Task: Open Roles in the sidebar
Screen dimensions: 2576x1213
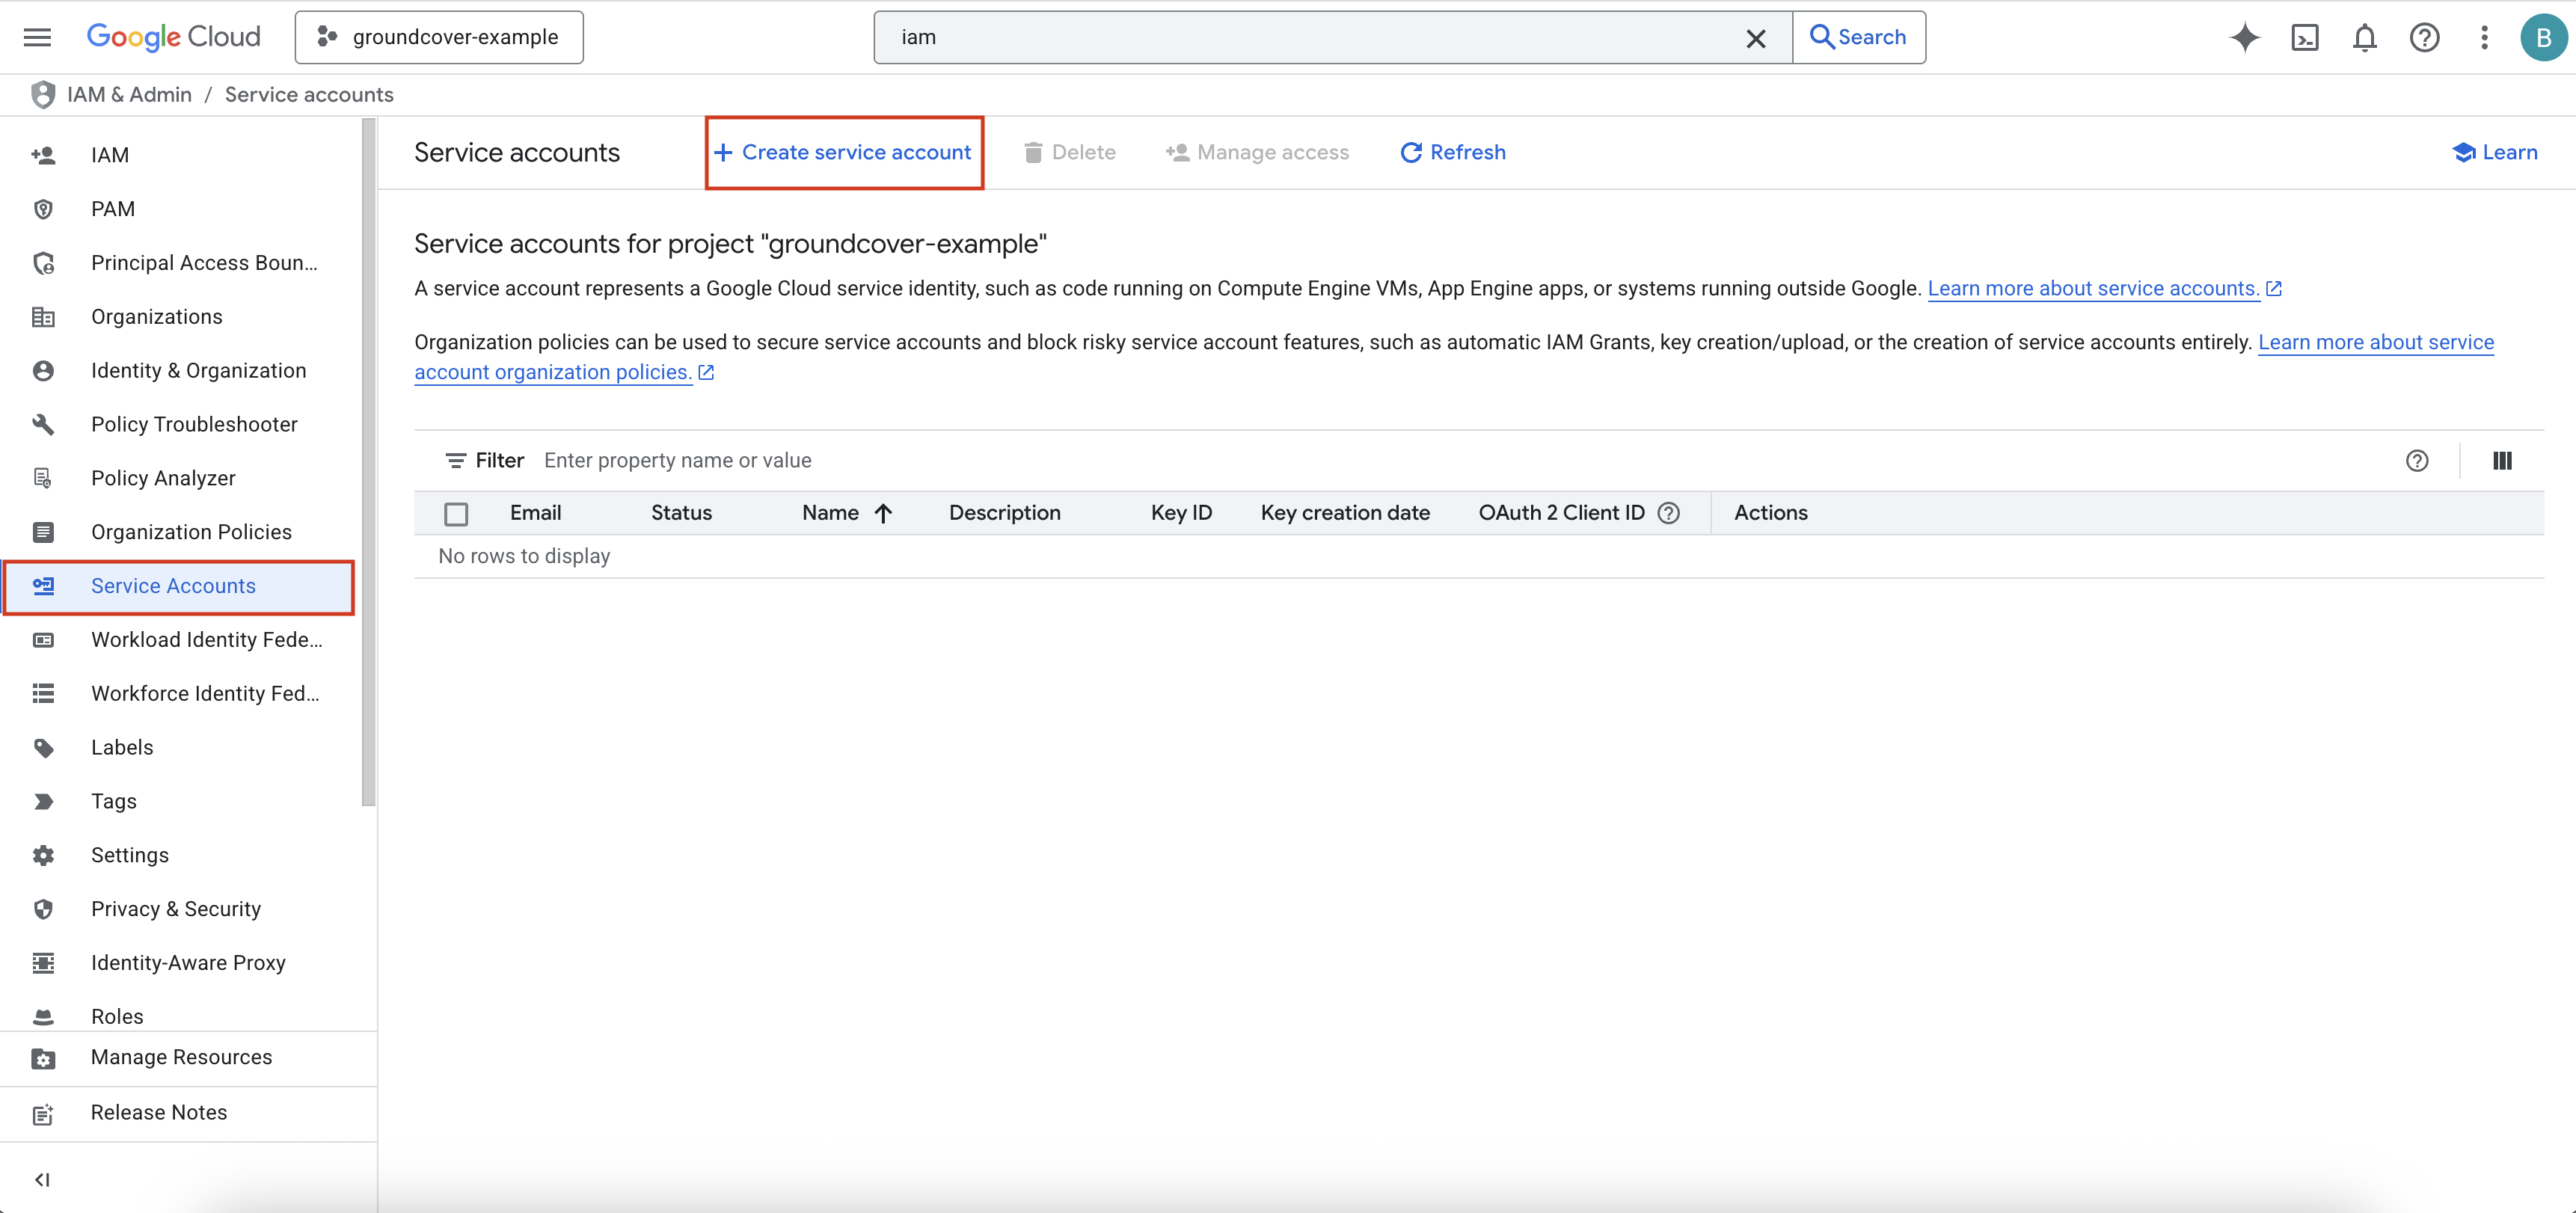Action: coord(117,1015)
